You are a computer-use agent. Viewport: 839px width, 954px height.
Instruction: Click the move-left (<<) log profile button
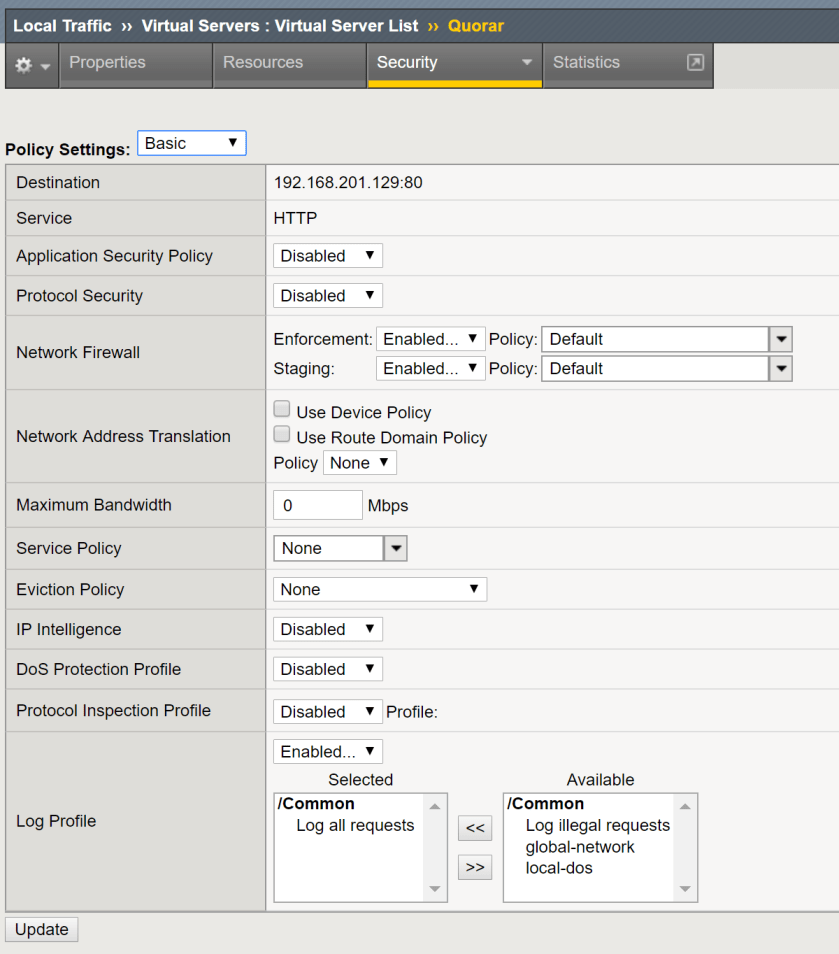click(x=475, y=828)
